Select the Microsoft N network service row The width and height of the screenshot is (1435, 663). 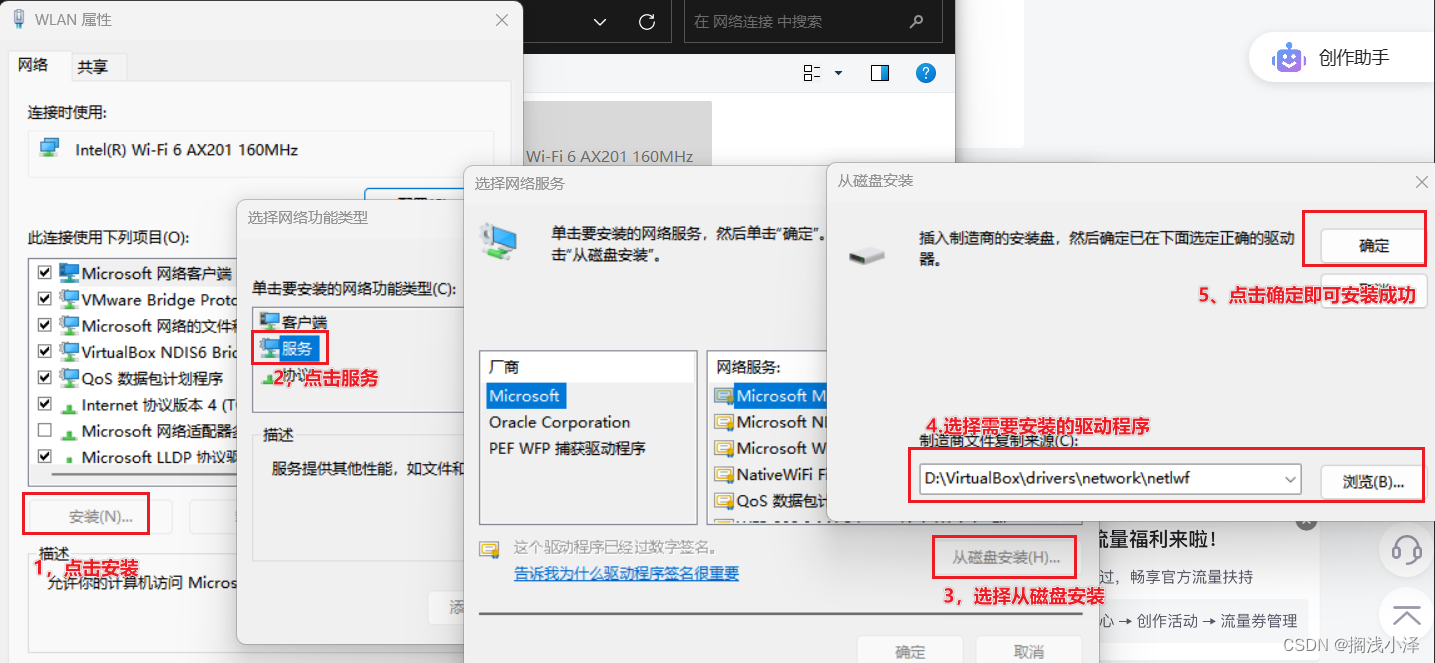point(771,422)
